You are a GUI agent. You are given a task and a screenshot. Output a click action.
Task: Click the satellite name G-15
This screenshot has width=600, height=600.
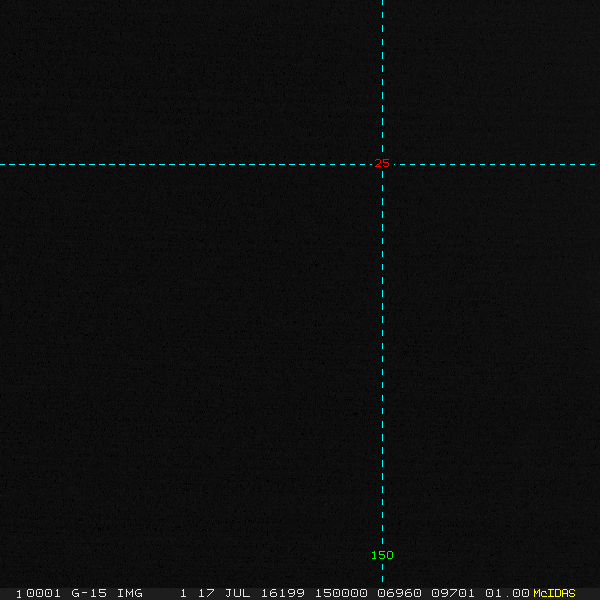click(x=89, y=593)
